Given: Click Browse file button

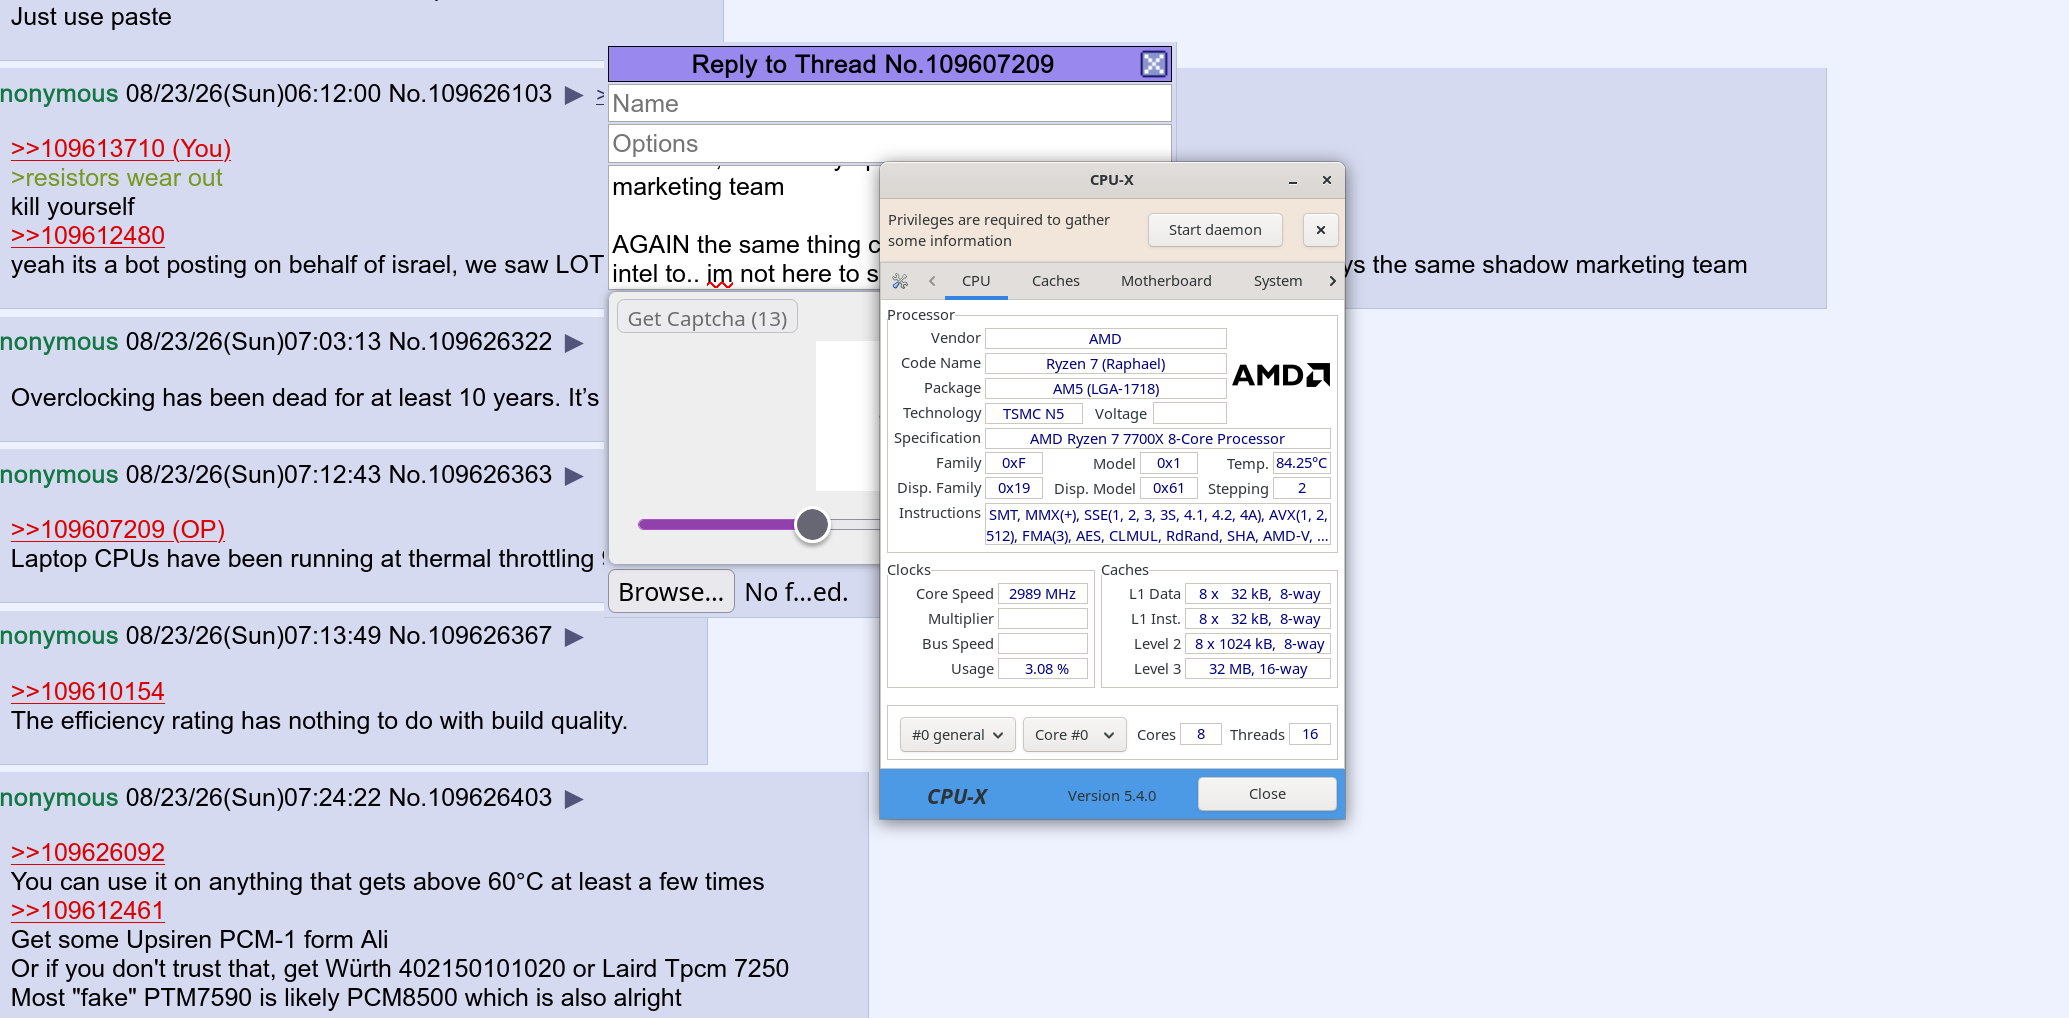Looking at the screenshot, I should pos(671,592).
